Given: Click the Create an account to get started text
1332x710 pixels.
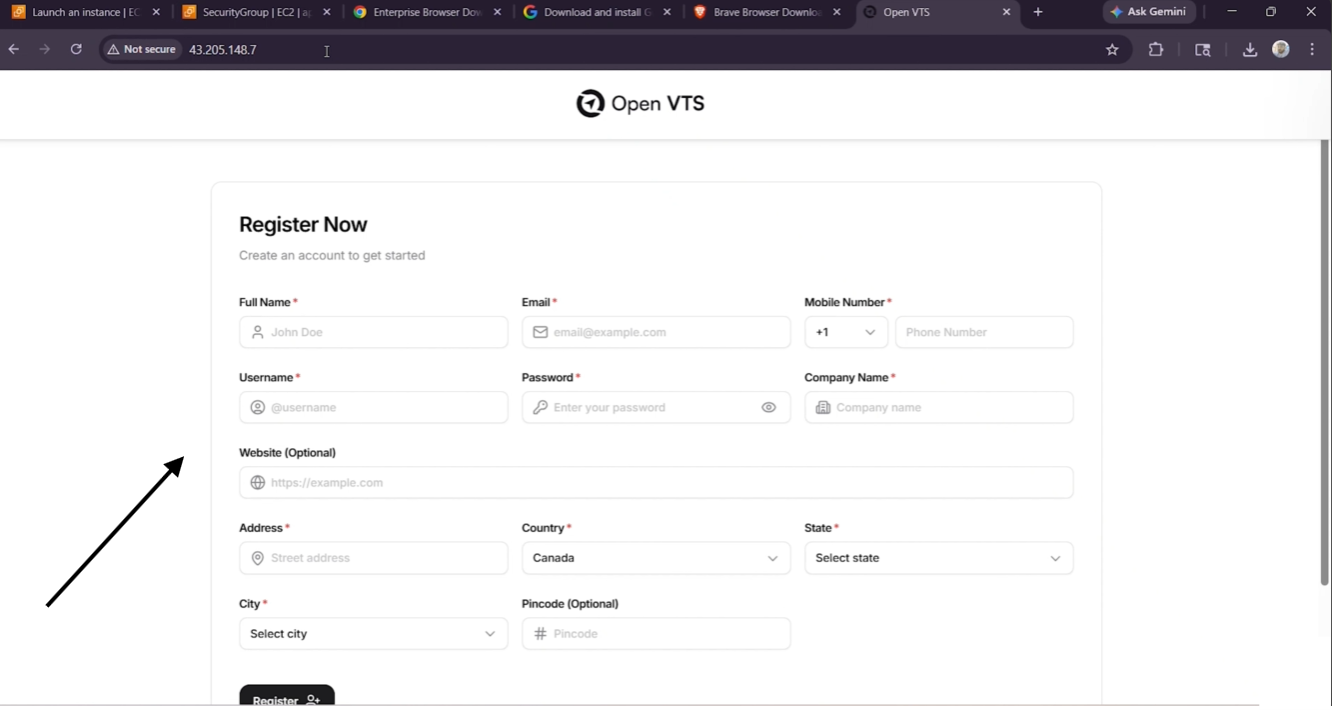Looking at the screenshot, I should click(x=332, y=255).
